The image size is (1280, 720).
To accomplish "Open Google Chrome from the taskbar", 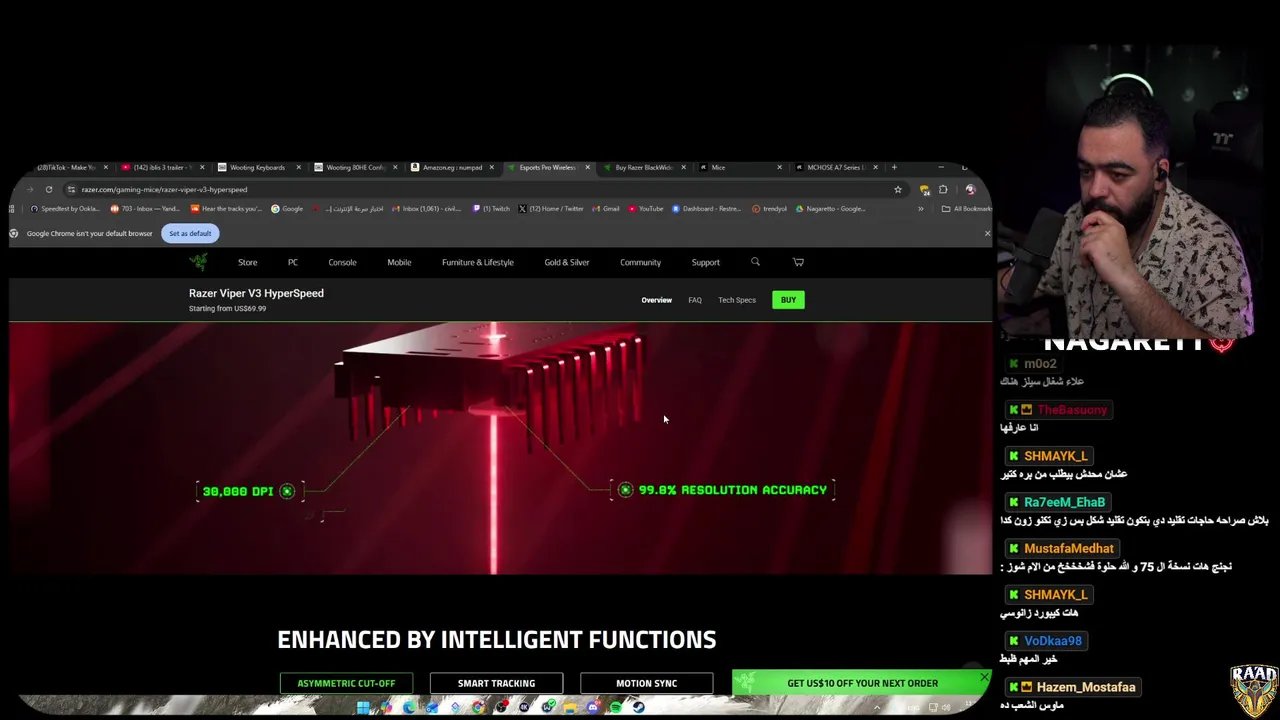I will tap(478, 707).
